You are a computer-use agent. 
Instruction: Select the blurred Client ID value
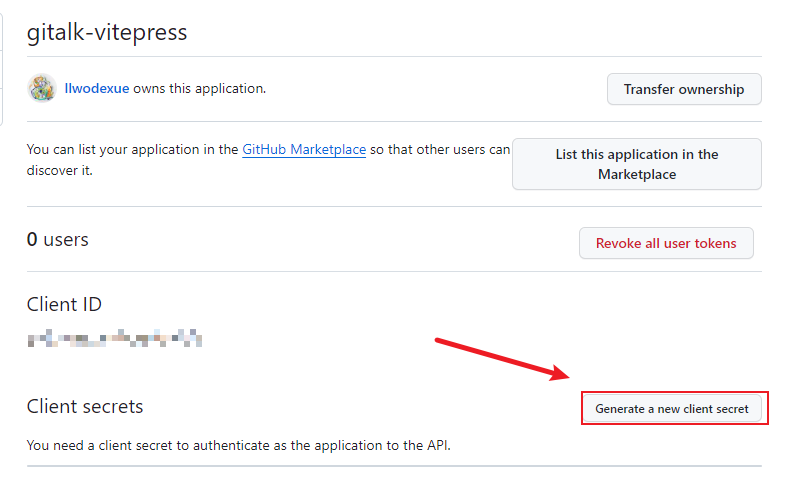pyautogui.click(x=115, y=338)
